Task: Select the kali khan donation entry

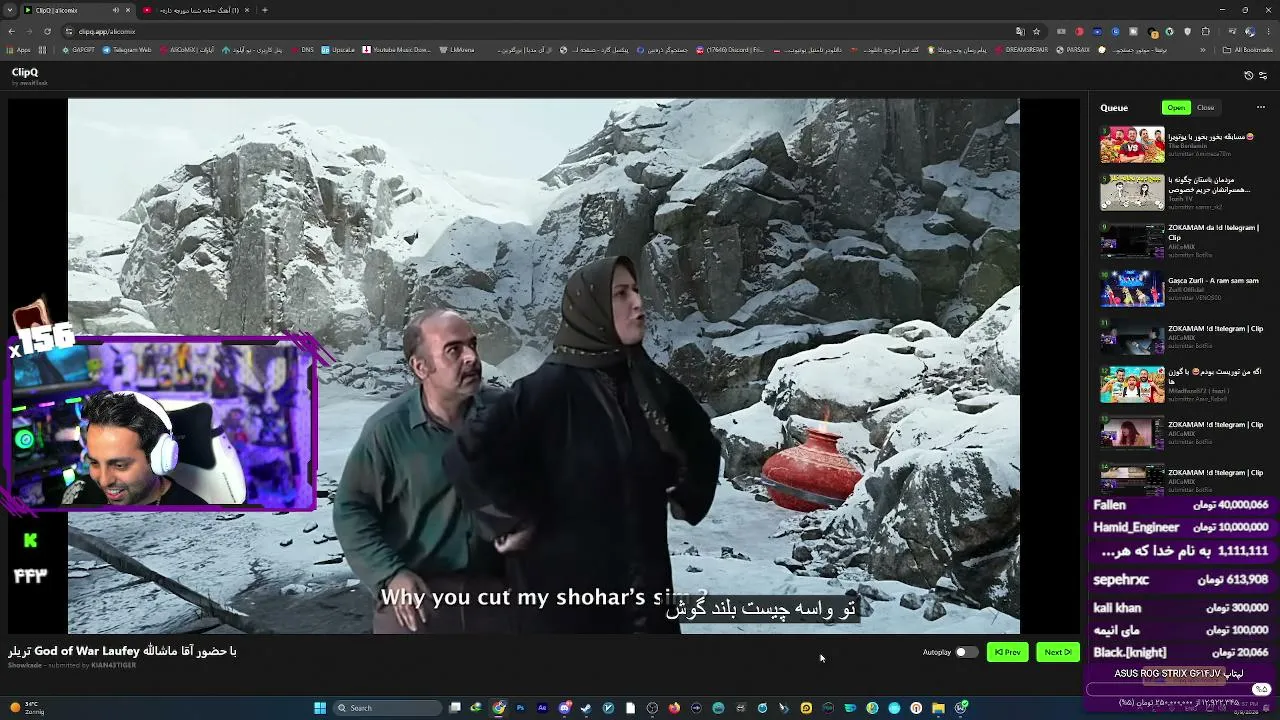Action: 1181,608
